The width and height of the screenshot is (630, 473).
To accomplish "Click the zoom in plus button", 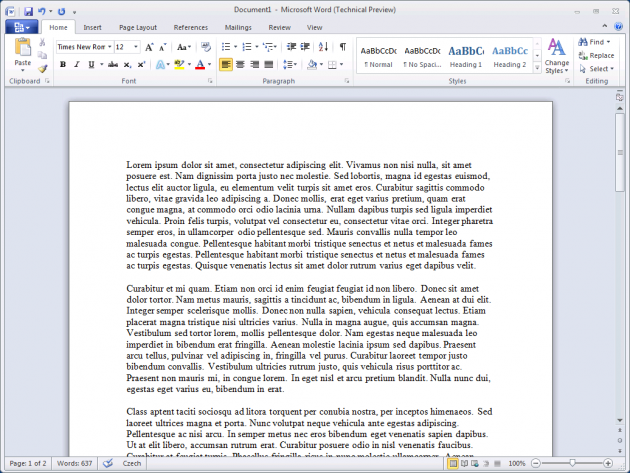I will point(608,463).
